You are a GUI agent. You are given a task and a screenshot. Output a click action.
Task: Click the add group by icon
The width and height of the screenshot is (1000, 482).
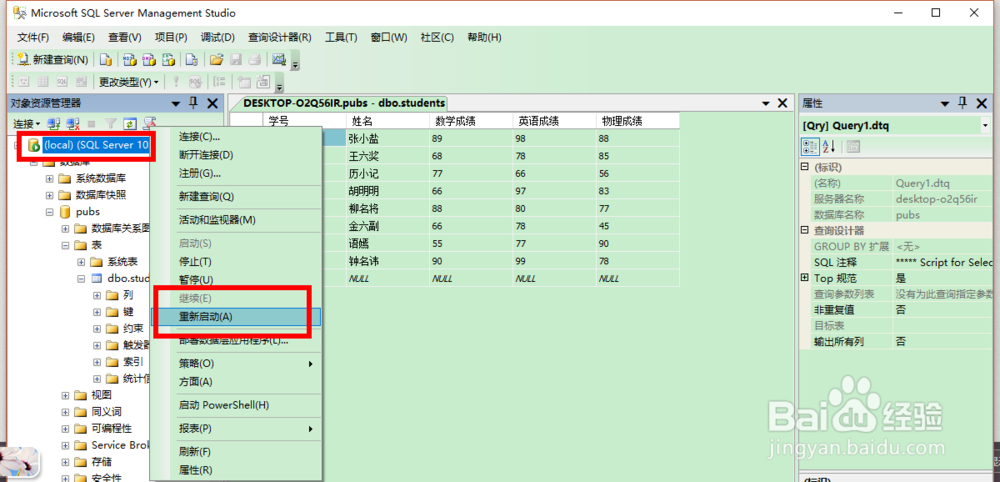[219, 82]
